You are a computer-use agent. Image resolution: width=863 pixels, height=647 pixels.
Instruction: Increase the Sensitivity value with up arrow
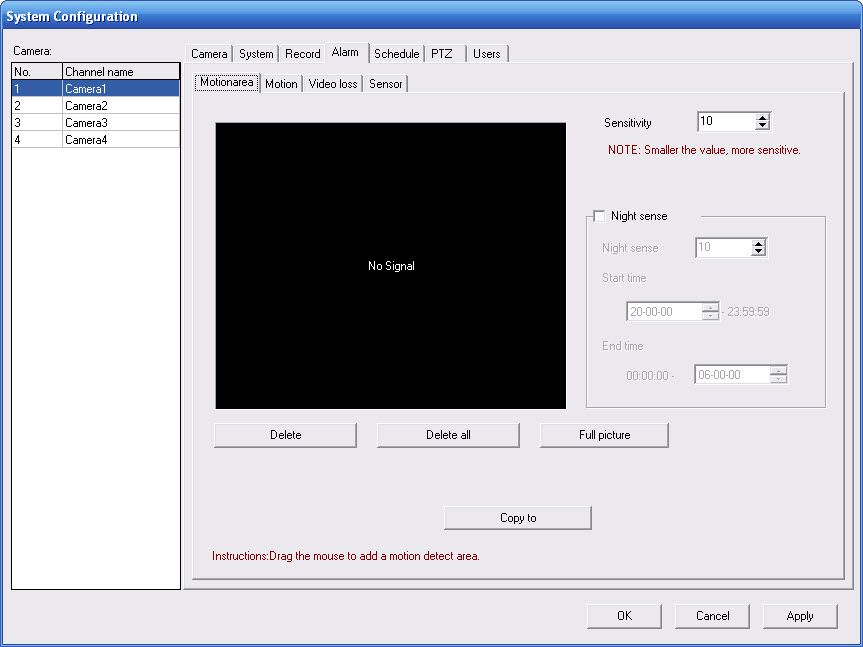pos(763,117)
